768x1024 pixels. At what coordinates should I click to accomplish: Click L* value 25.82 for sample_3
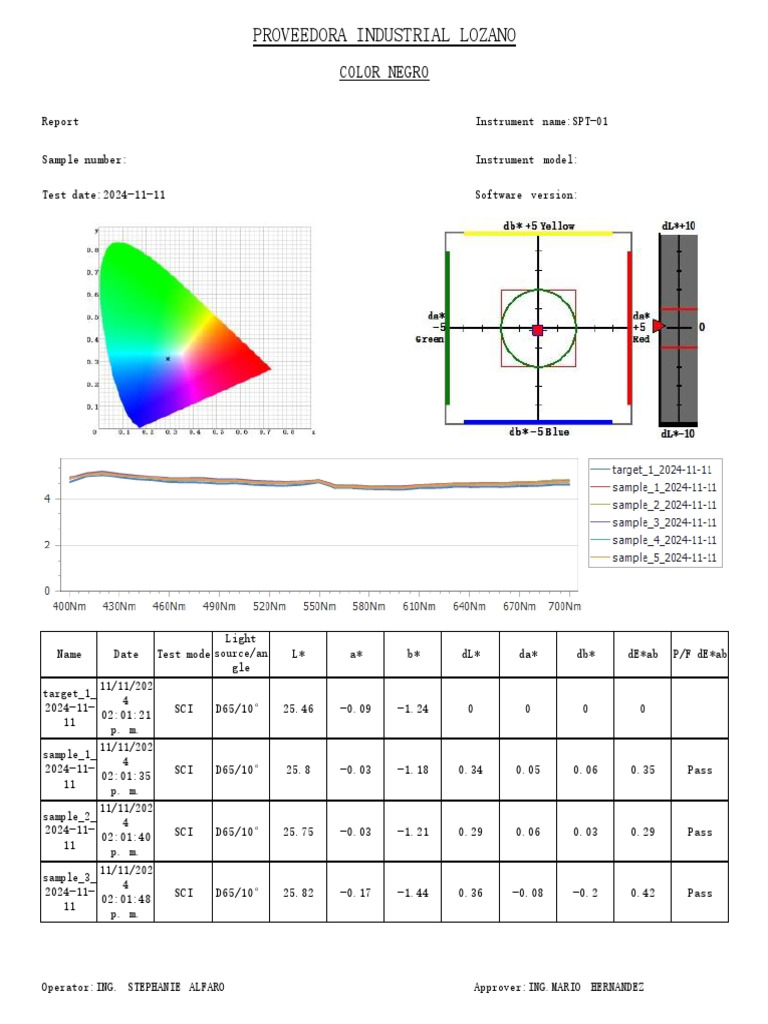pyautogui.click(x=298, y=893)
